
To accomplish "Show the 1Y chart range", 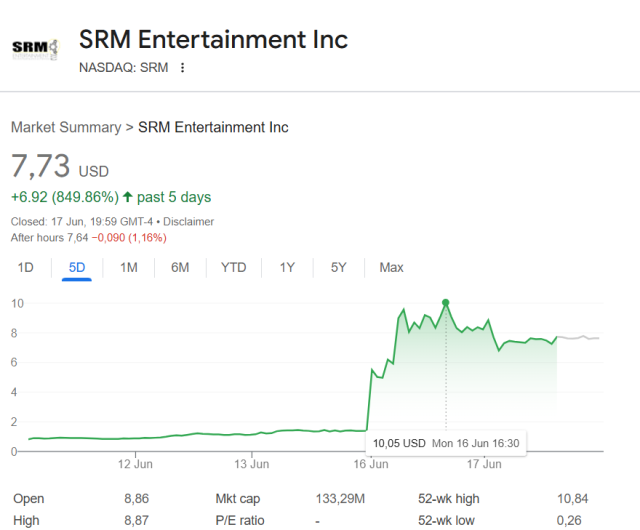I will 287,267.
